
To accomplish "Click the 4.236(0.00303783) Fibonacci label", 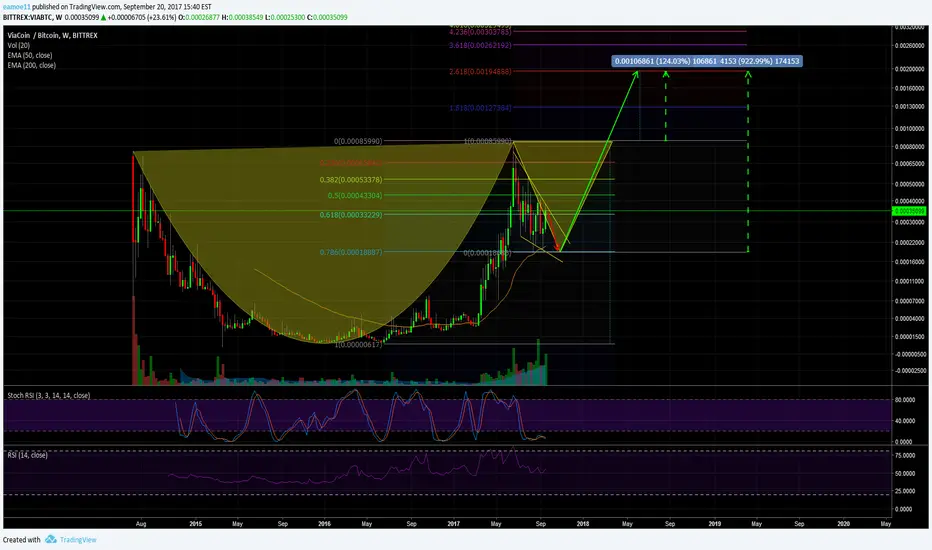I will pos(480,32).
